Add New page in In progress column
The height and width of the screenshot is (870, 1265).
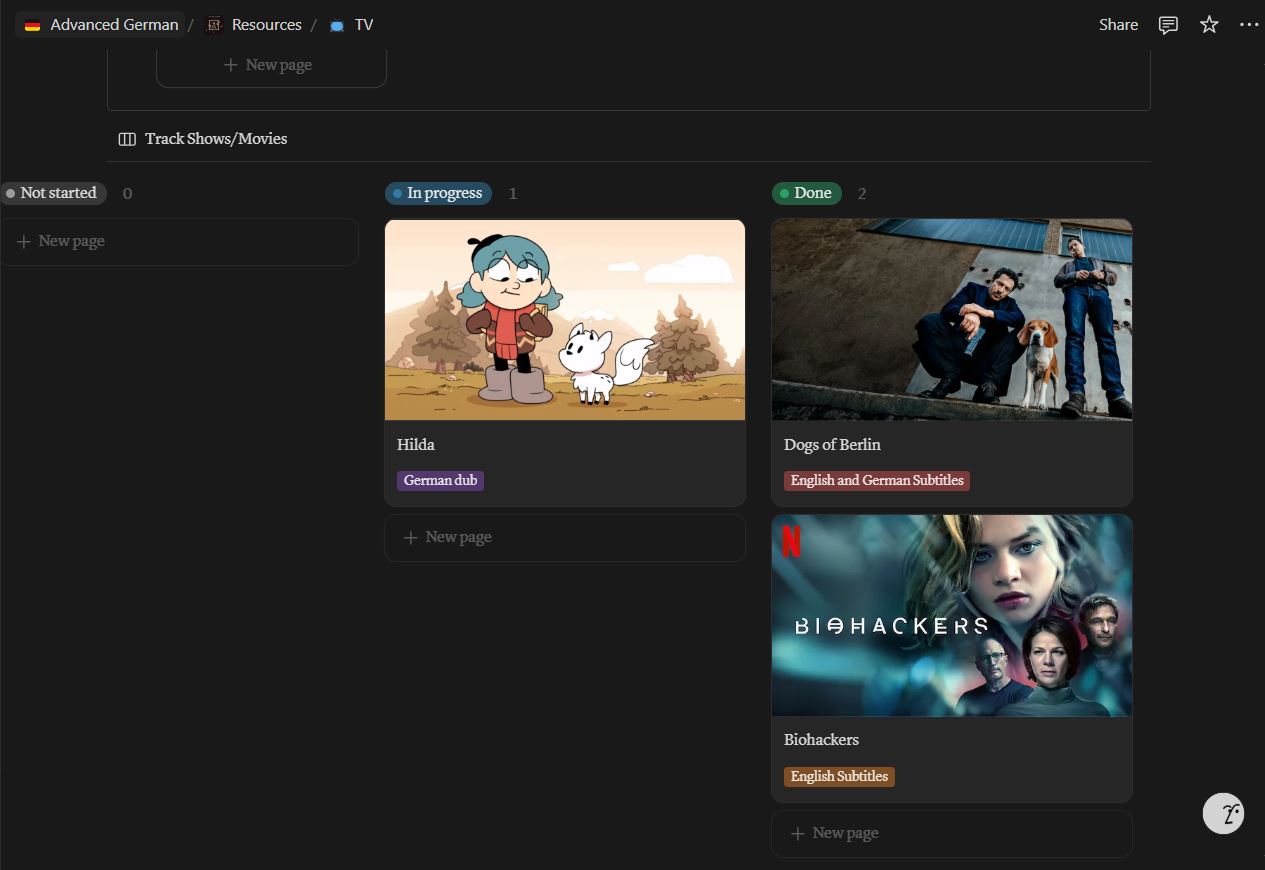[565, 537]
